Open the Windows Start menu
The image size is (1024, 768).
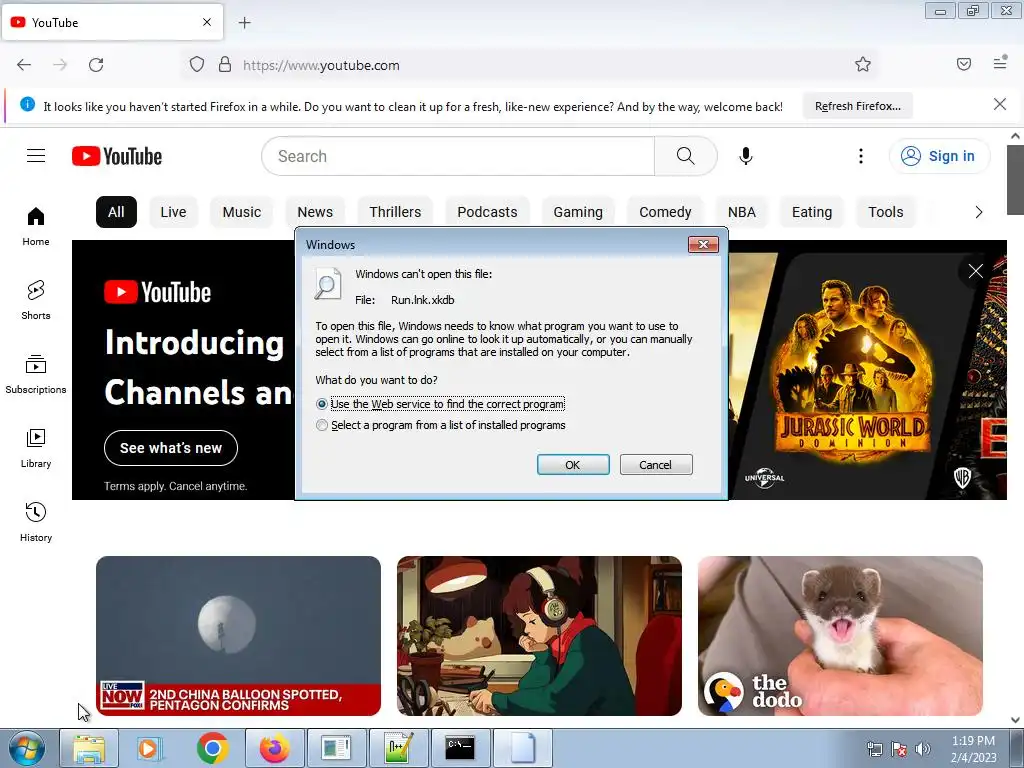(x=26, y=748)
